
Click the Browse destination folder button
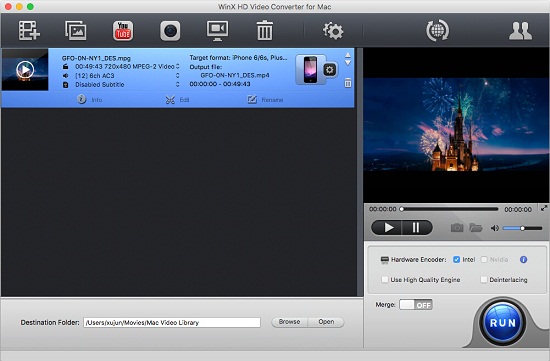[289, 322]
